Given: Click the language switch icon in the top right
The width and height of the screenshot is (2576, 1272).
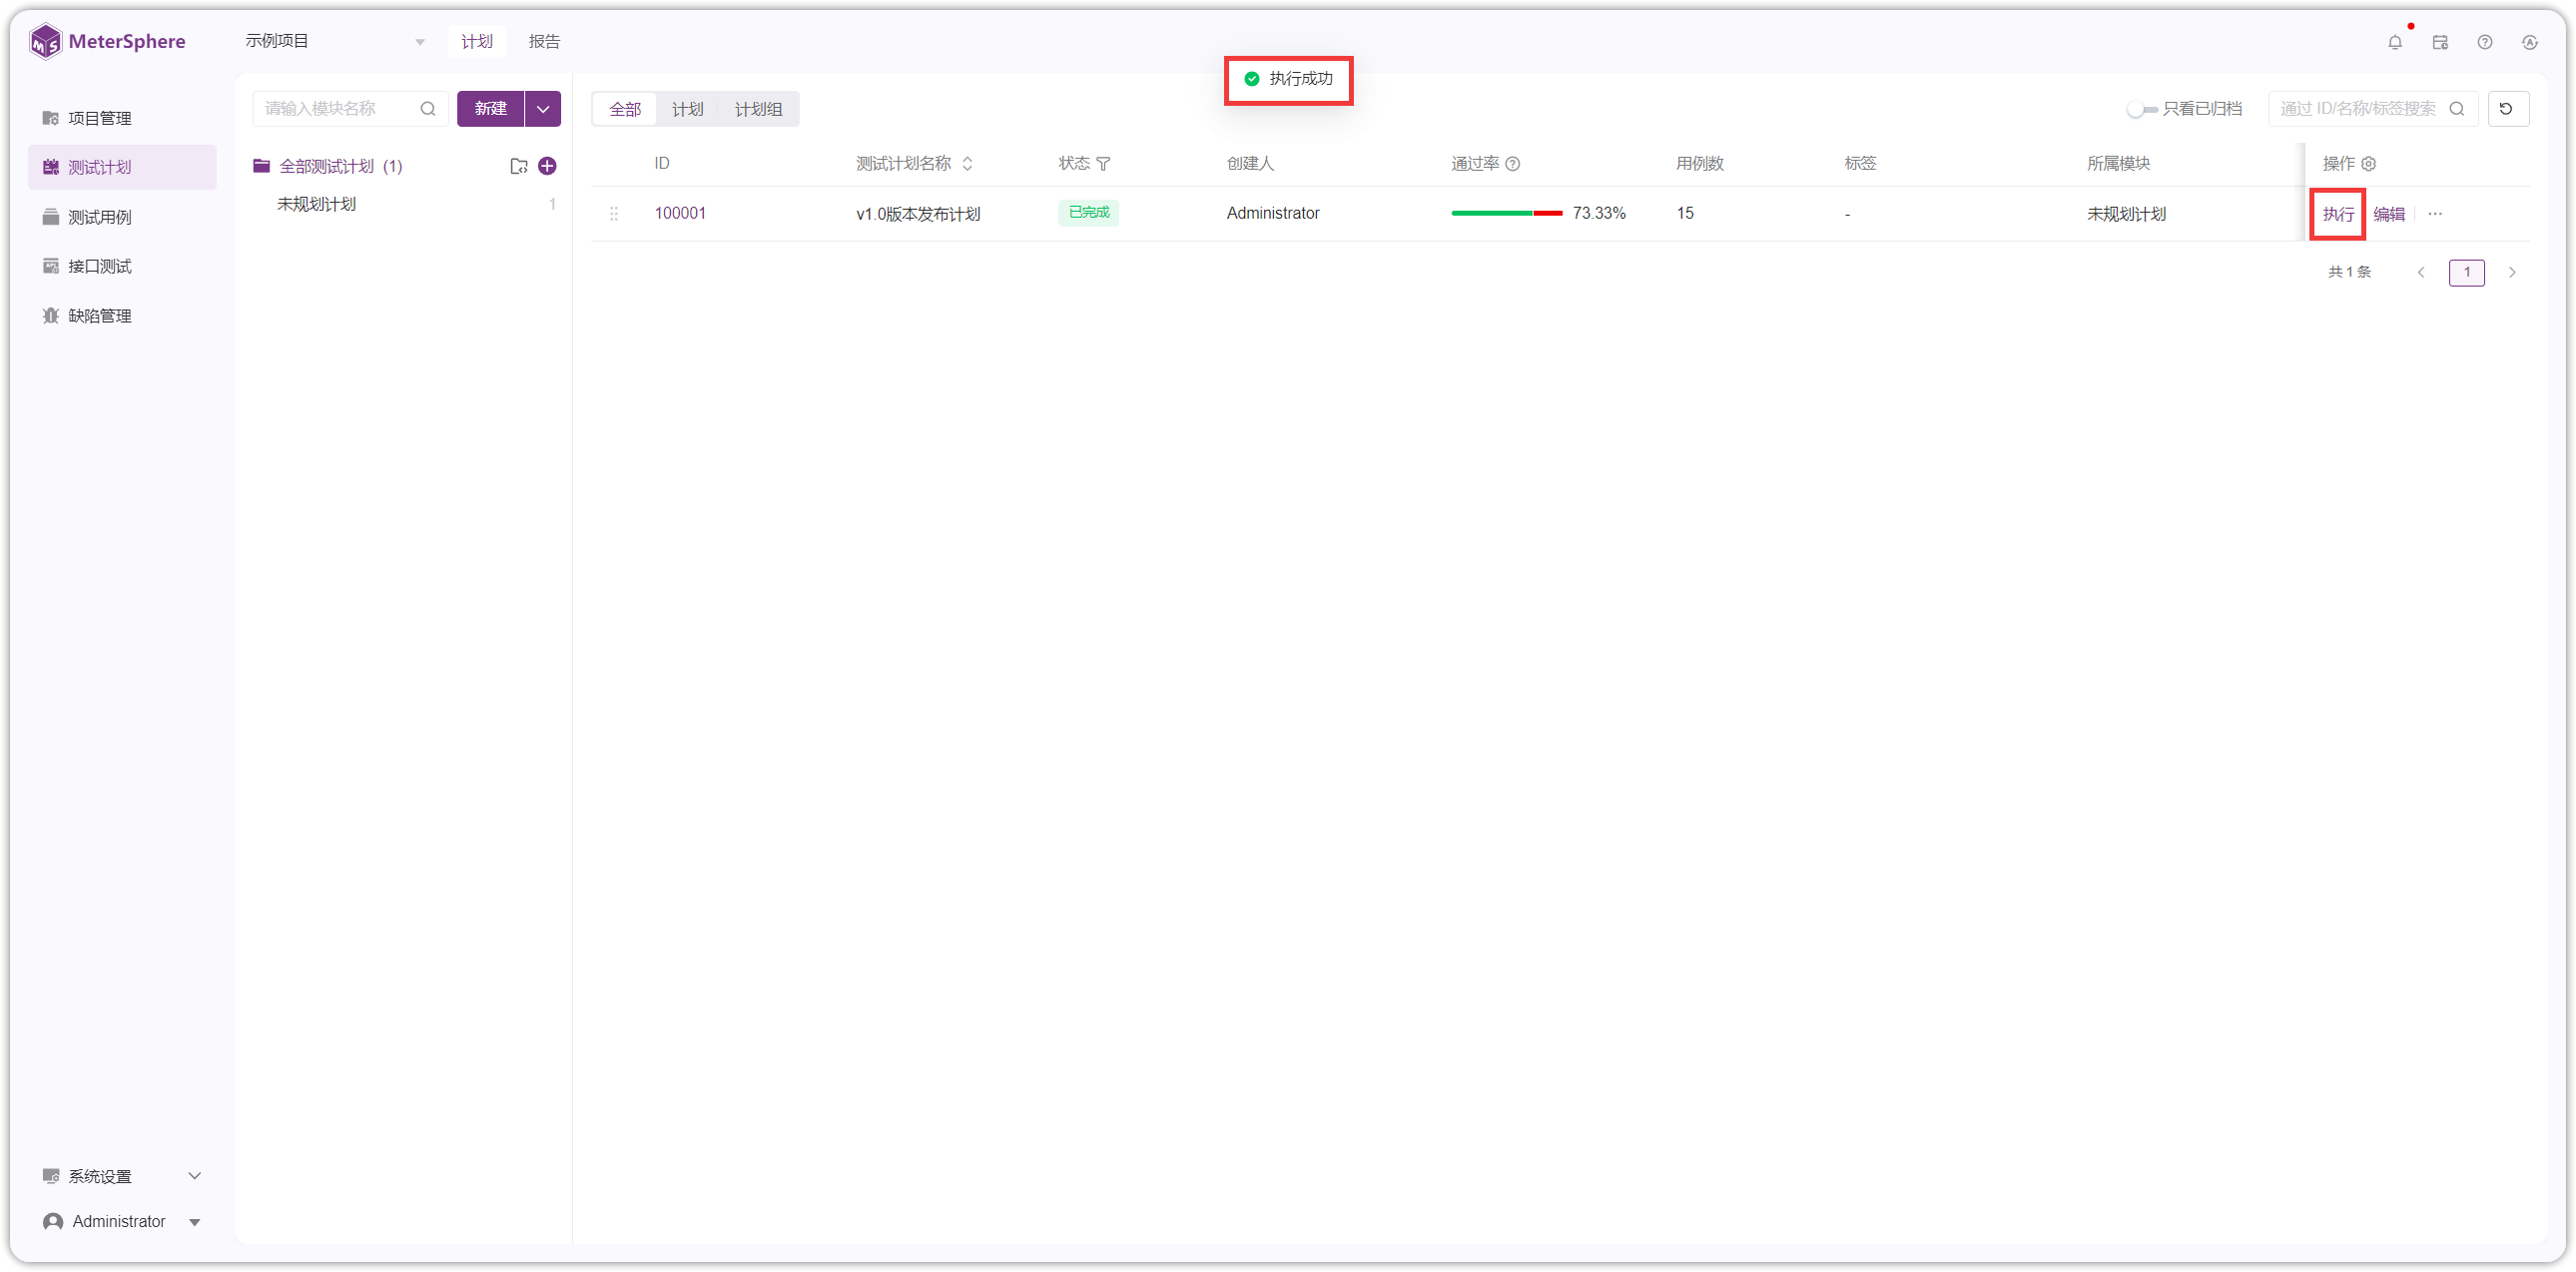Looking at the screenshot, I should (2530, 42).
